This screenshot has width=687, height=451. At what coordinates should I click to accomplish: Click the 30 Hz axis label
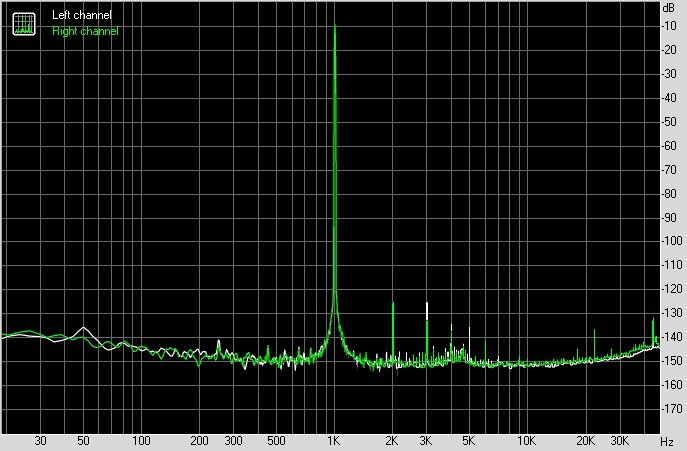(40, 440)
